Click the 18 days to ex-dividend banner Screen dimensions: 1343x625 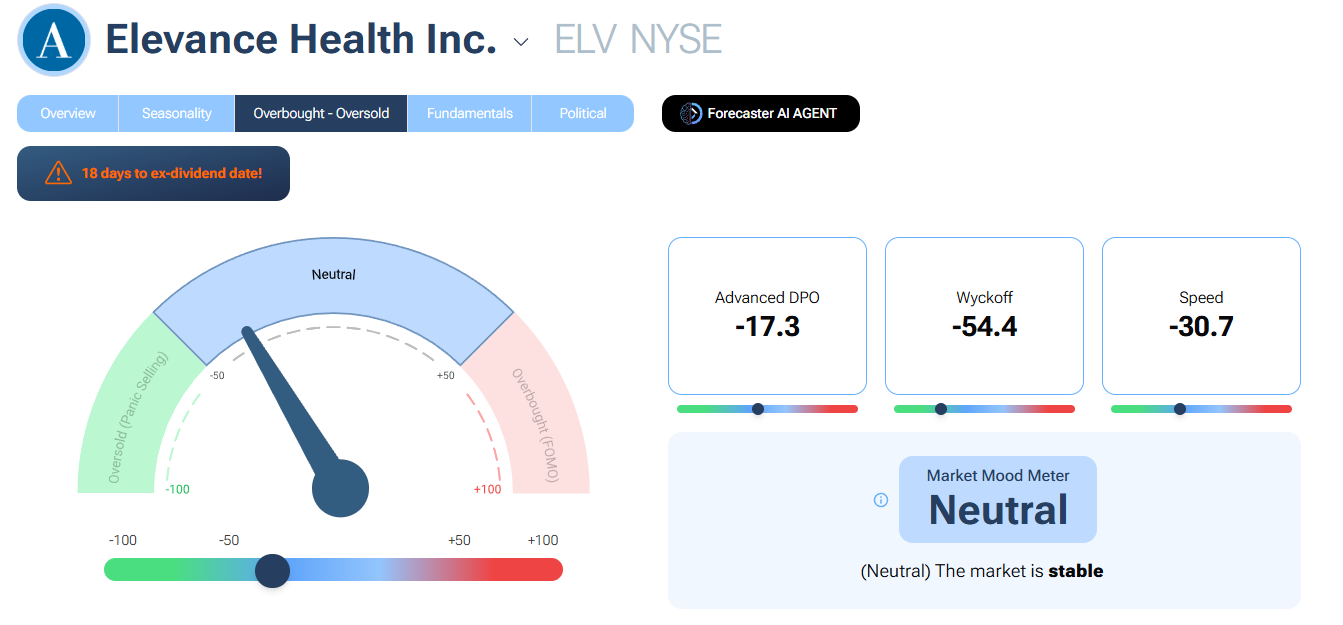click(153, 173)
